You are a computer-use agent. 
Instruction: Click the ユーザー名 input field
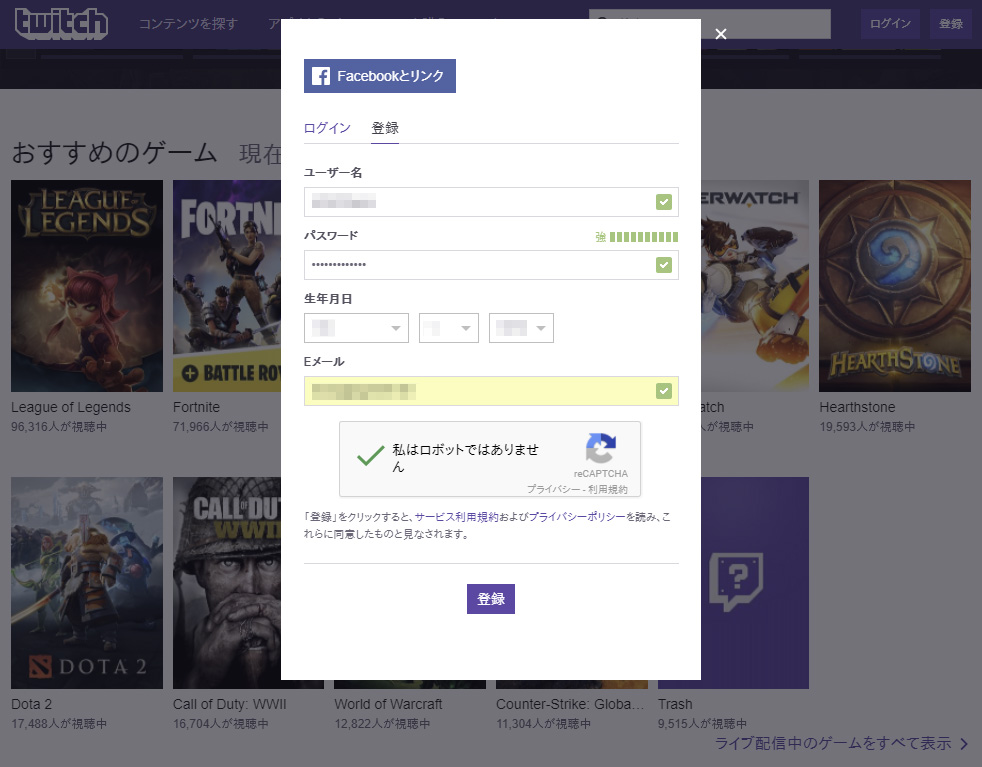pos(491,202)
